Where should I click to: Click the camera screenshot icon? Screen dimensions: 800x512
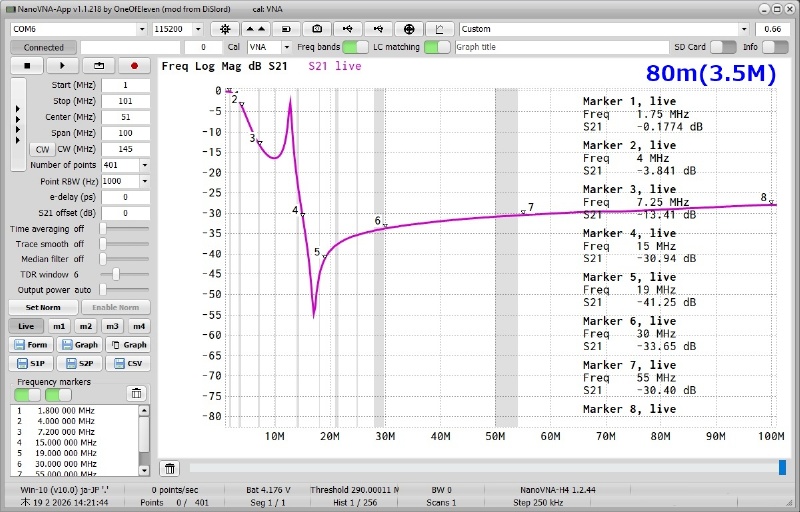click(x=317, y=30)
